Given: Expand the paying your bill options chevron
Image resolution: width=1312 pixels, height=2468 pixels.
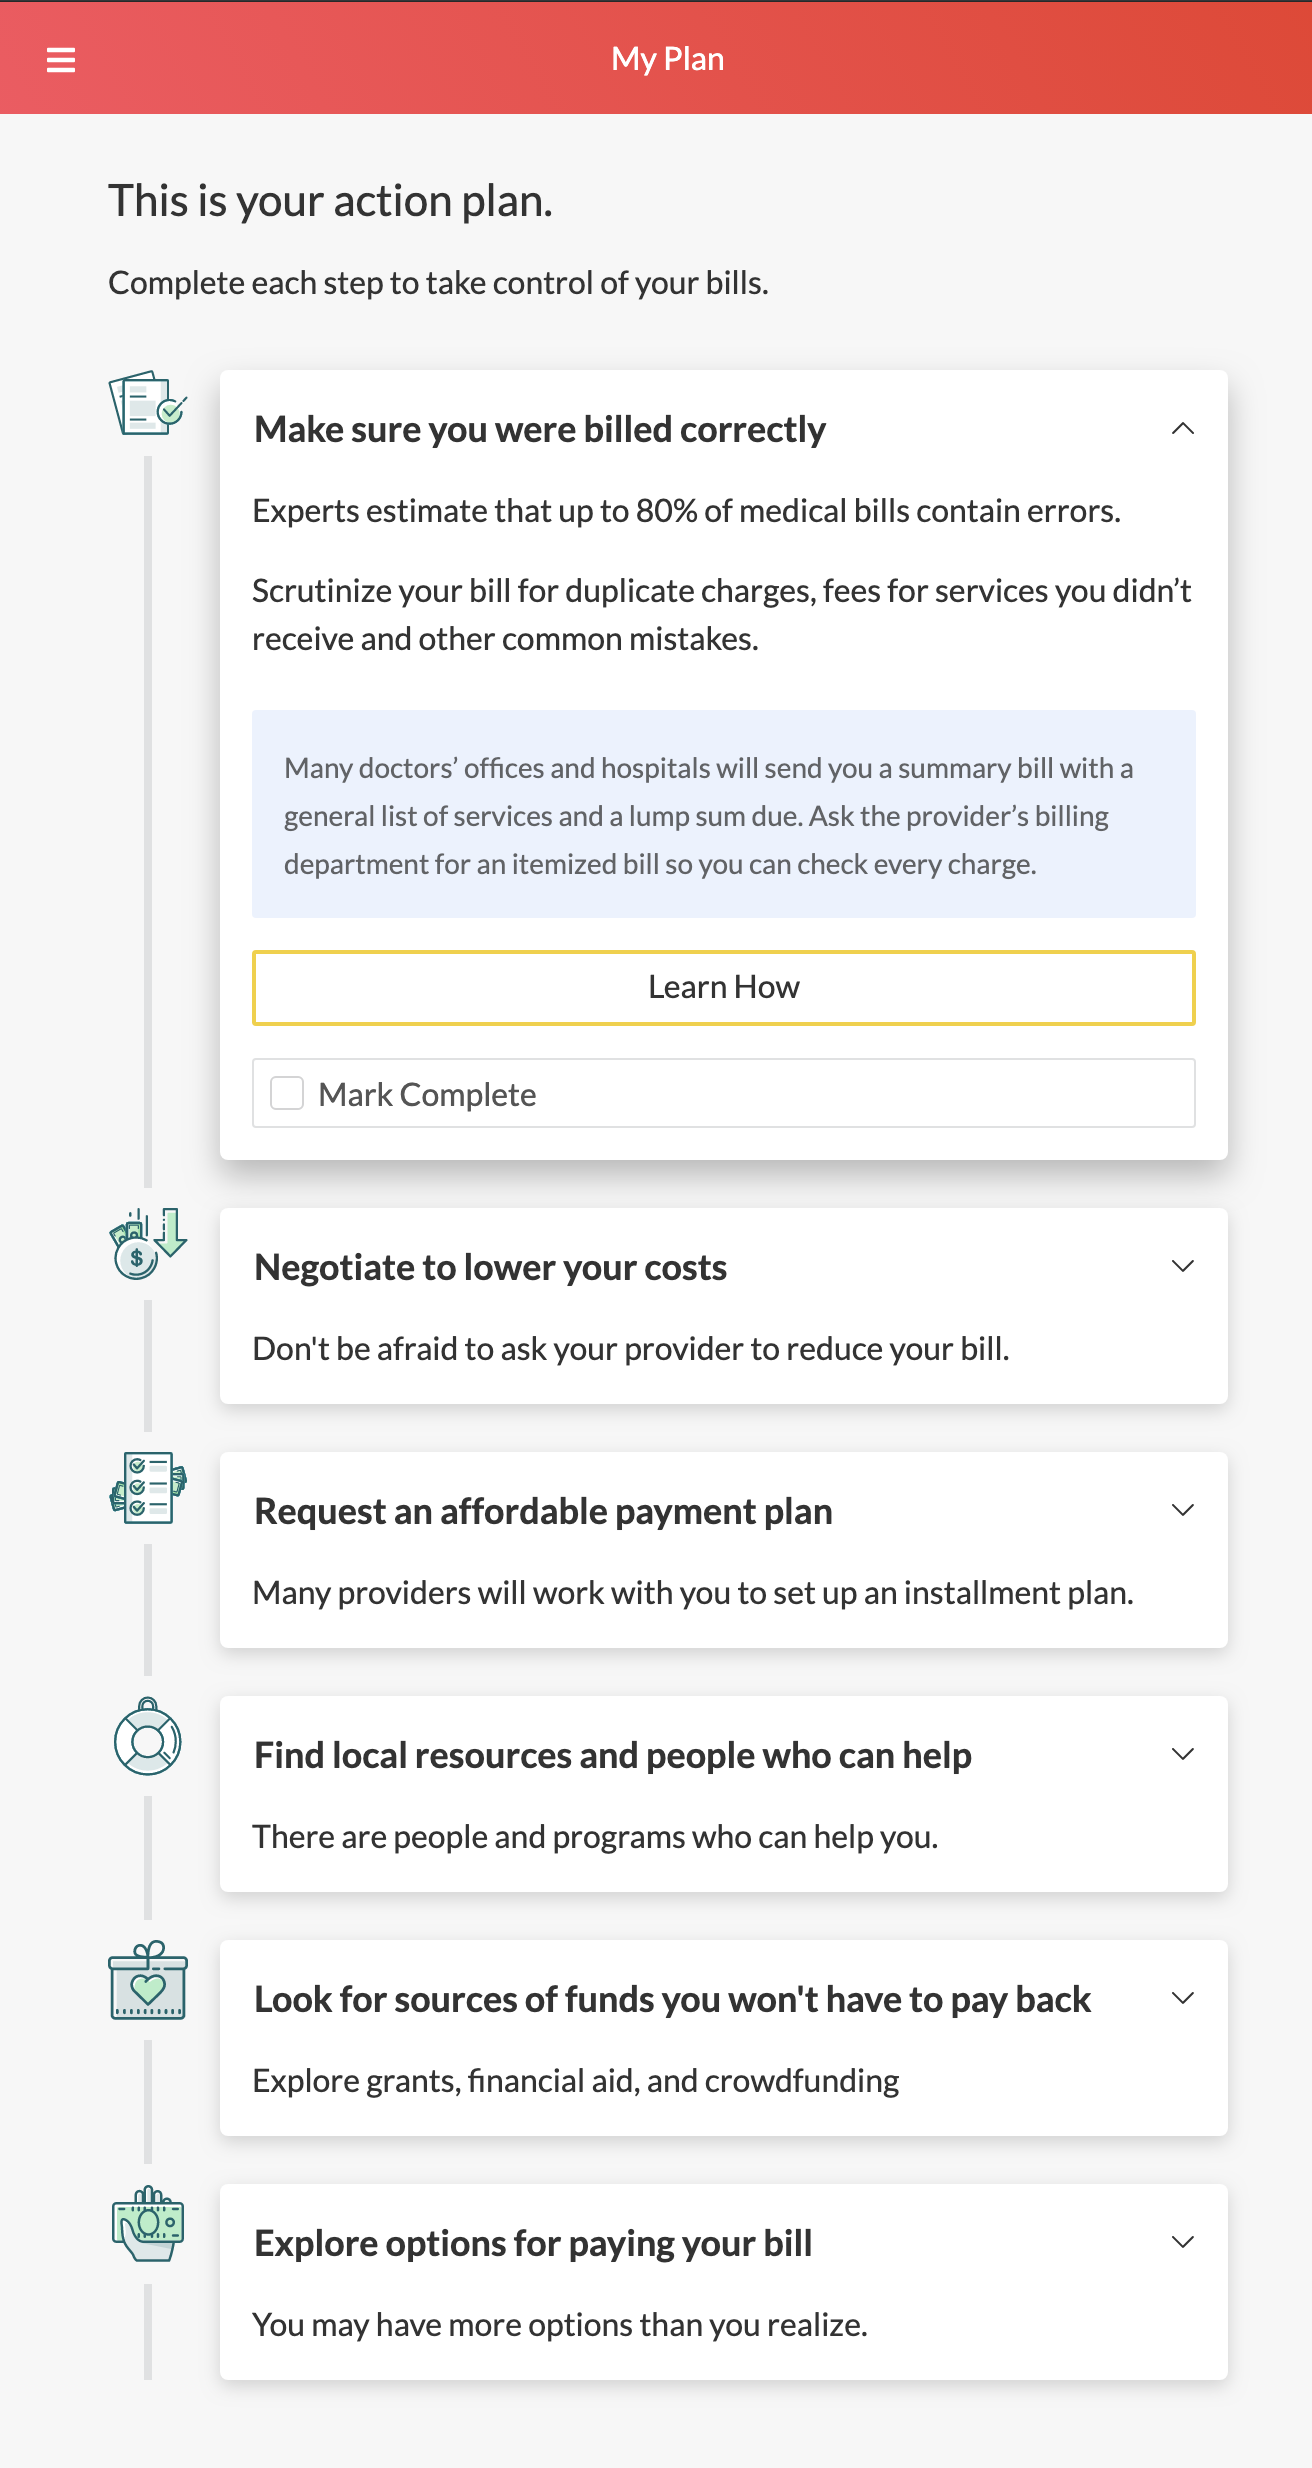Looking at the screenshot, I should tap(1183, 2243).
